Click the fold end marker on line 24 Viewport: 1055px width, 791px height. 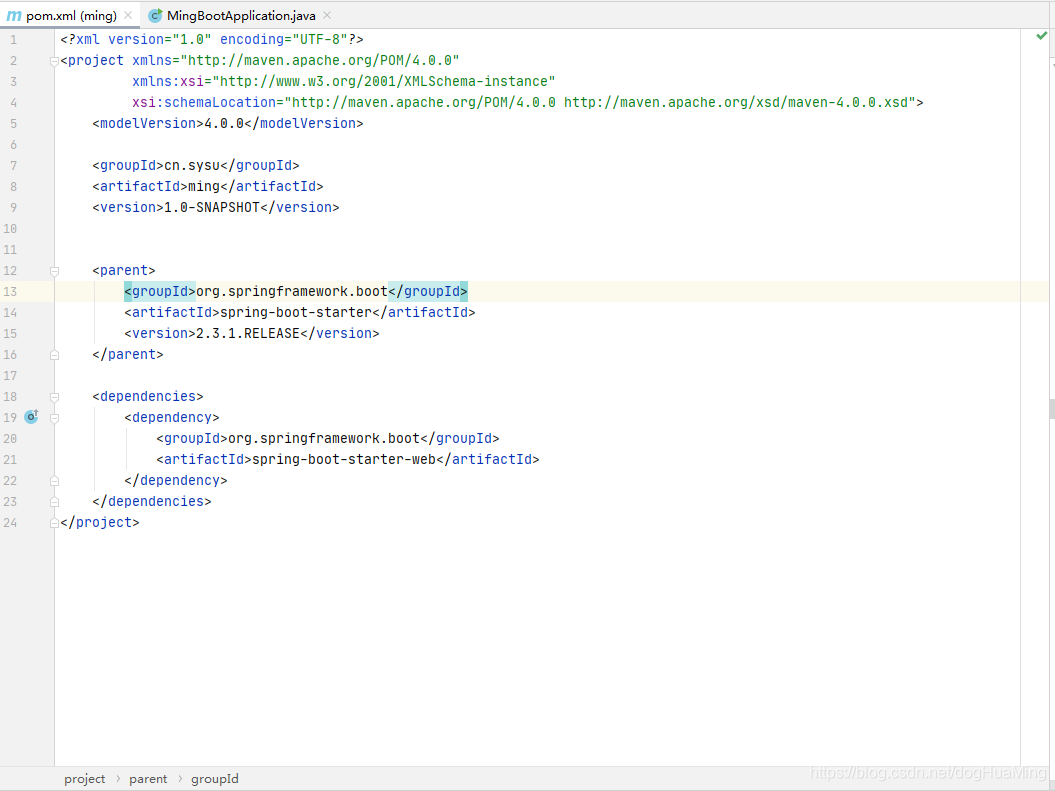(54, 523)
